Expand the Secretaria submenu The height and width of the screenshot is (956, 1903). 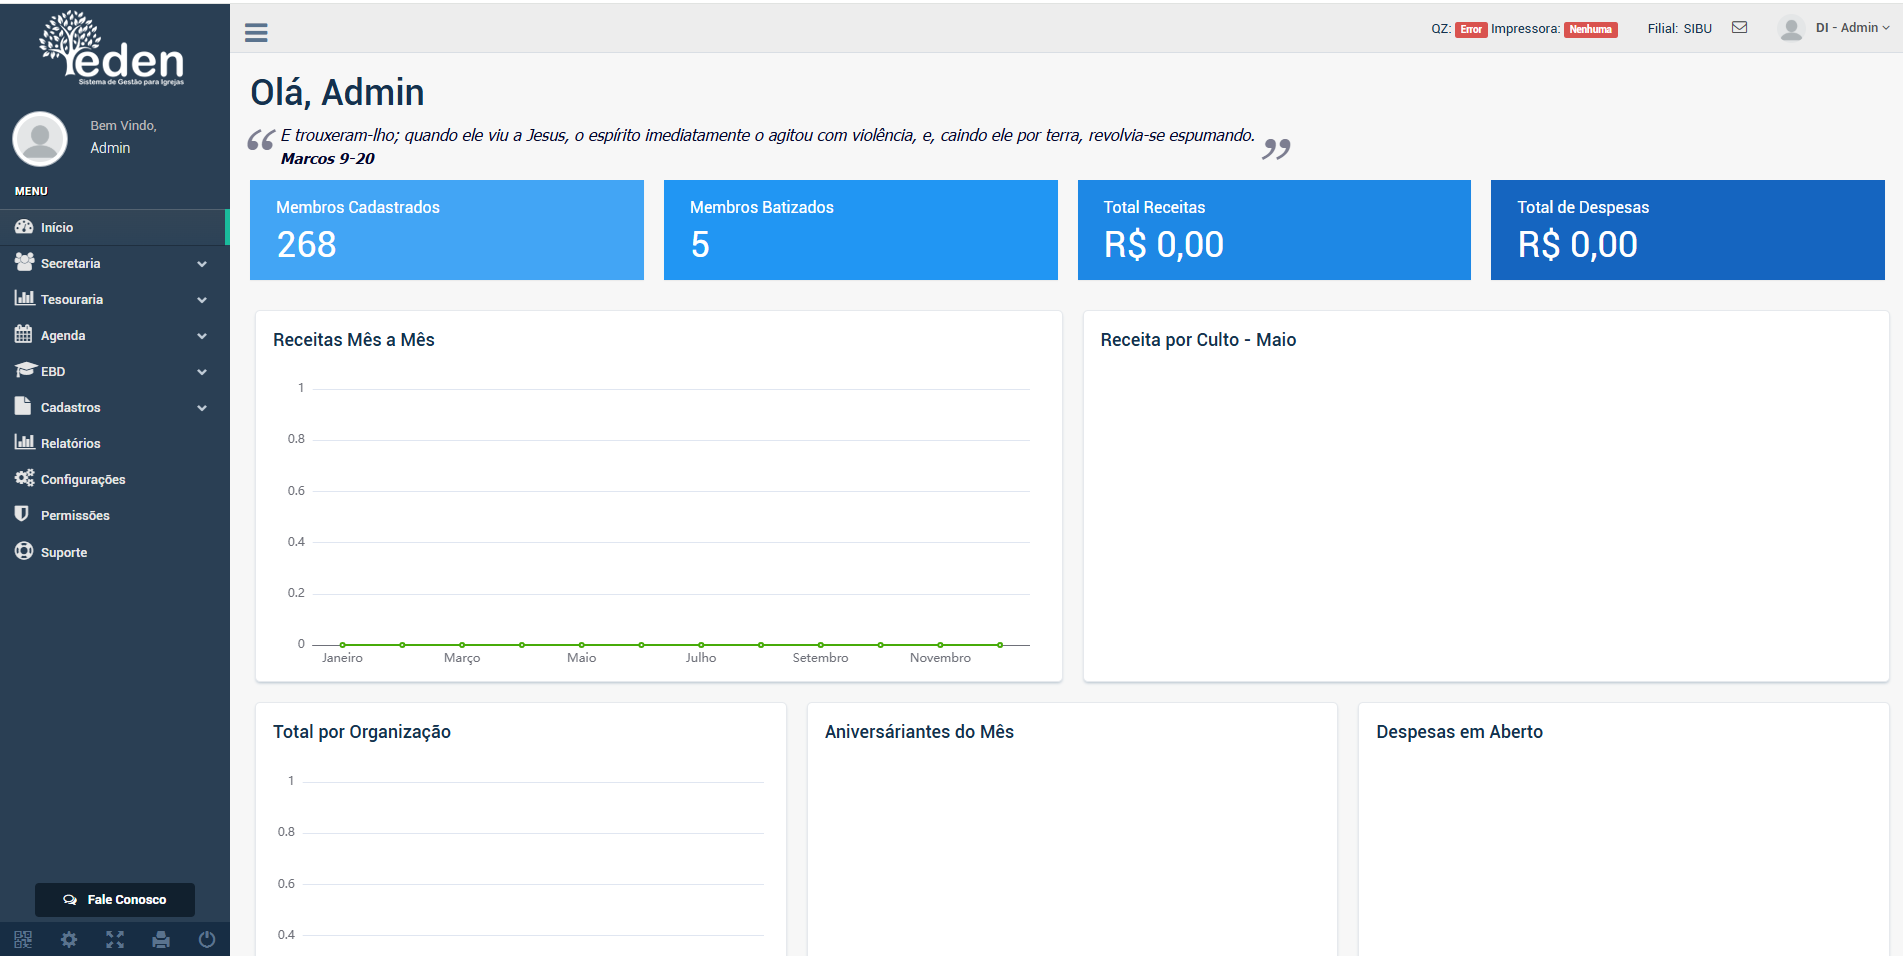coord(110,264)
